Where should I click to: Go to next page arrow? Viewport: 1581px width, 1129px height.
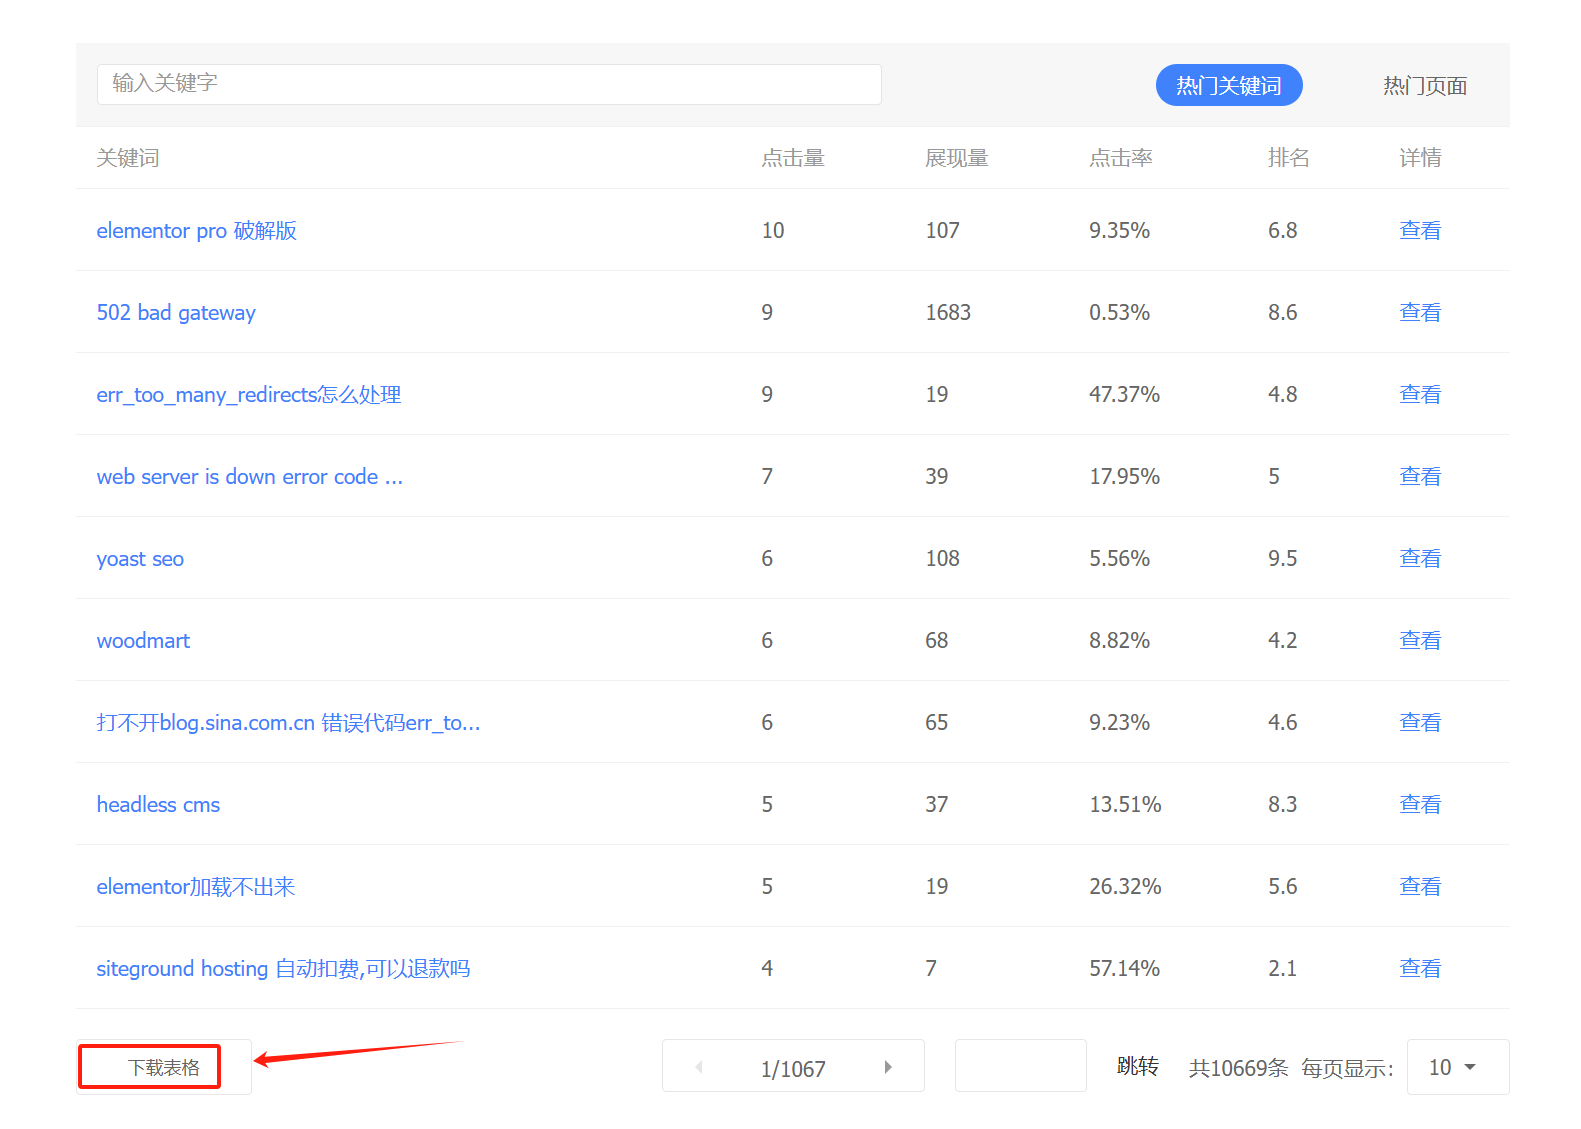click(887, 1067)
